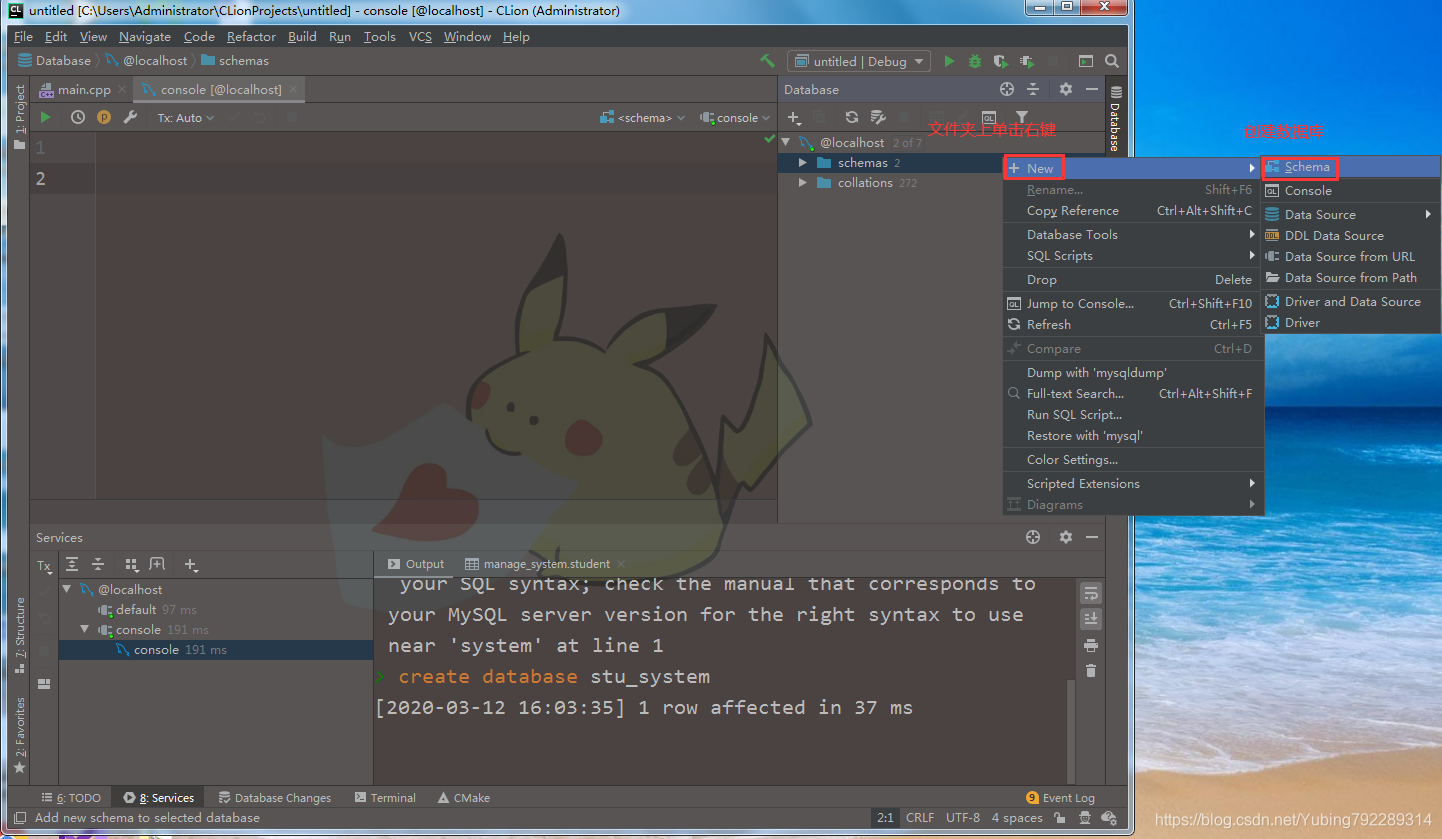Open Services panel gear settings
This screenshot has width=1442, height=839.
pos(1066,537)
